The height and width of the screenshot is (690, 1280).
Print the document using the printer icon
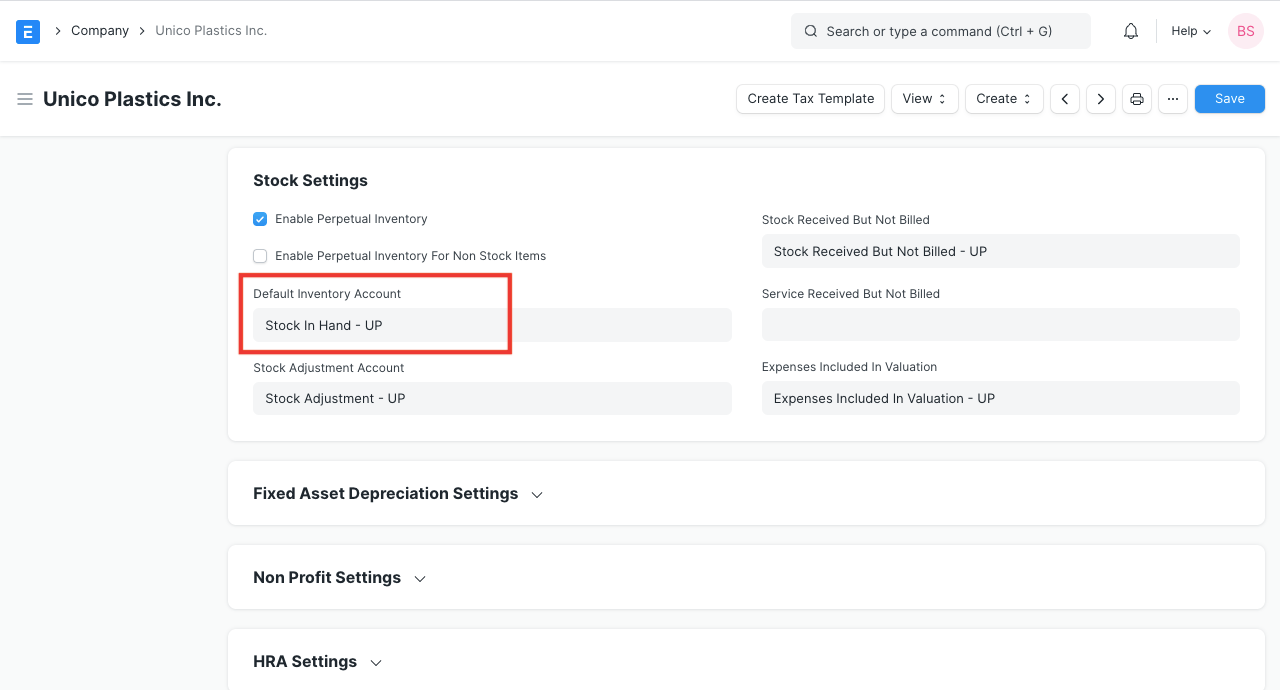1136,98
